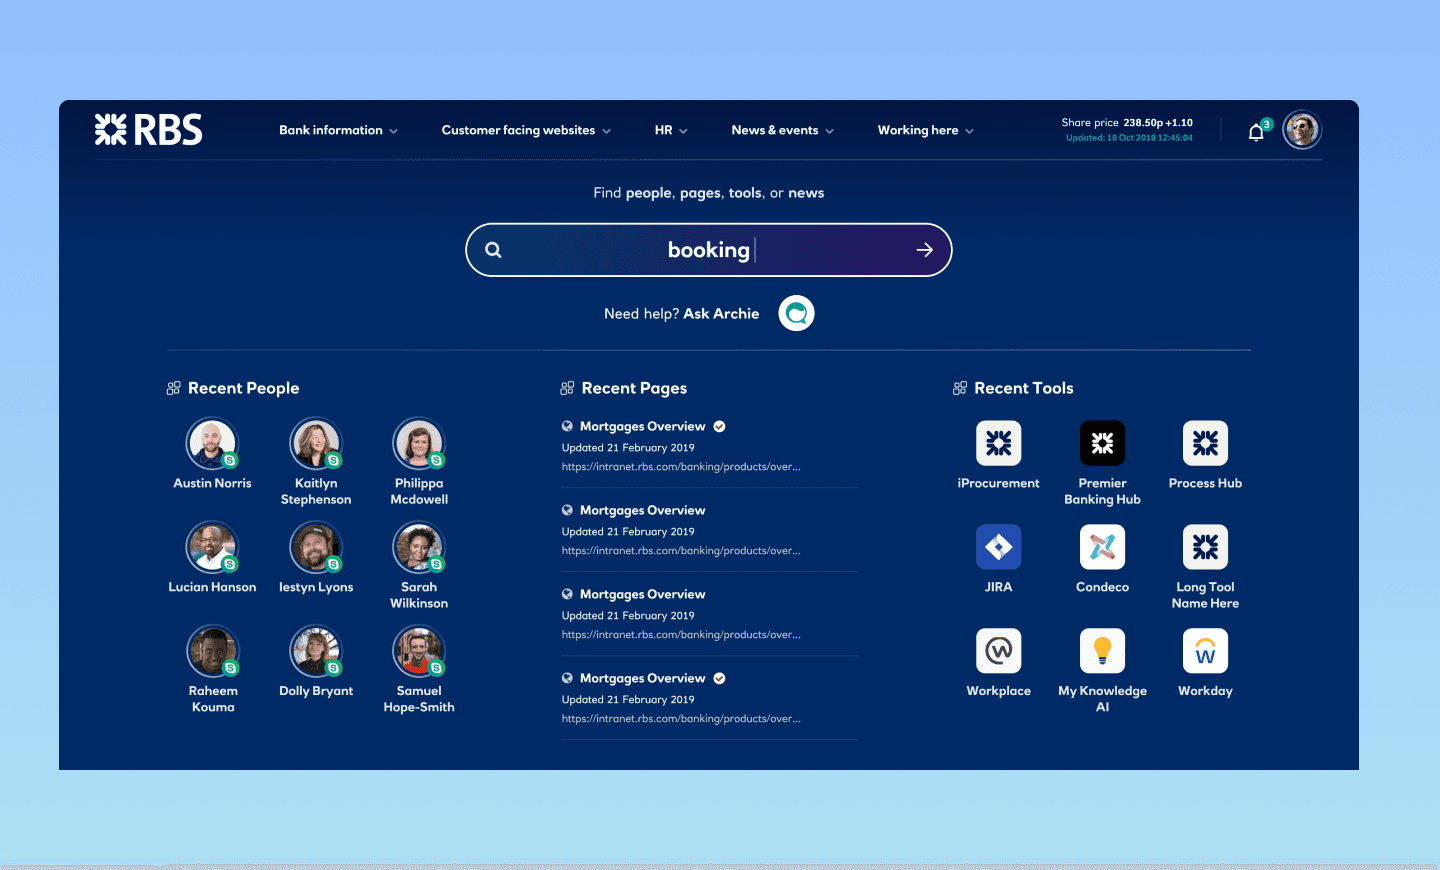Open Sarah Wilkinson's profile
The height and width of the screenshot is (870, 1440).
pyautogui.click(x=419, y=547)
